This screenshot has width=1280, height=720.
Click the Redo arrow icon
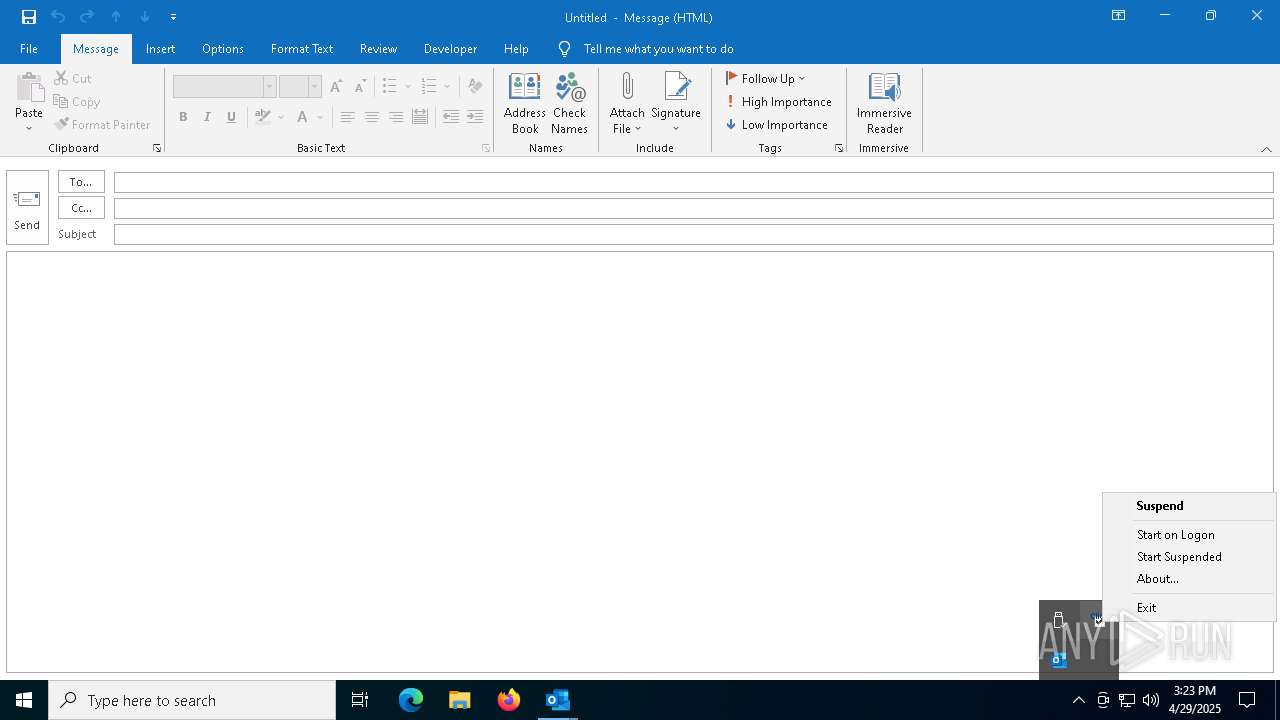[87, 17]
